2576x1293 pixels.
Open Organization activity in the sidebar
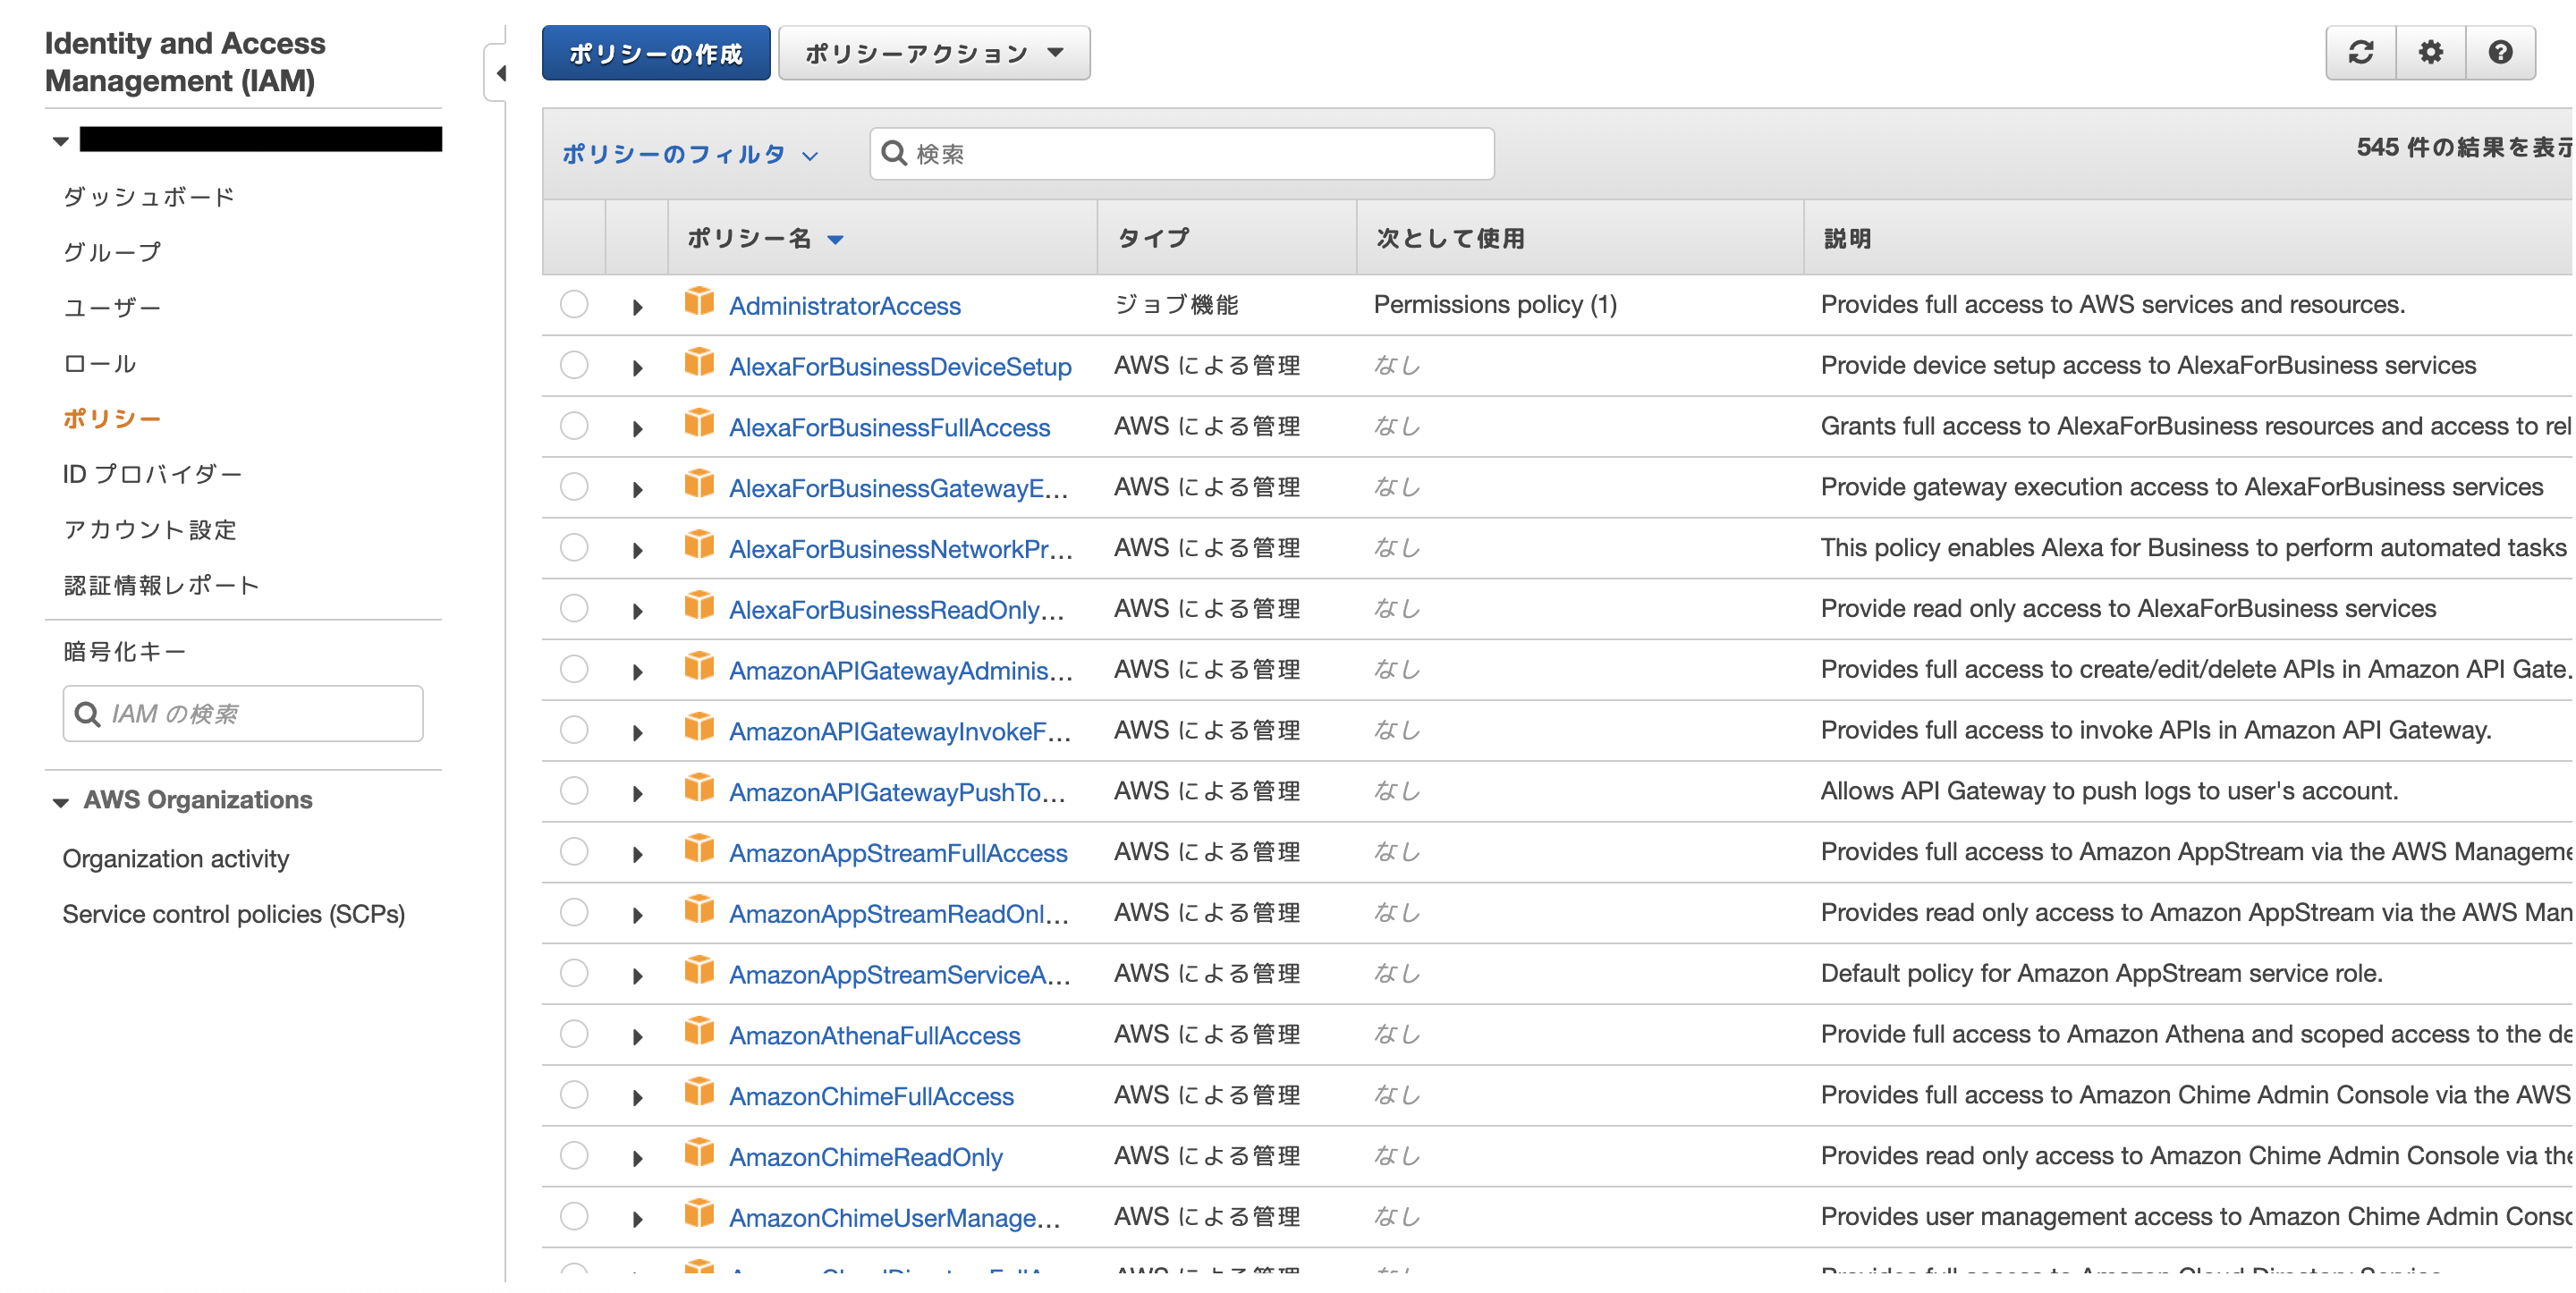pos(175,858)
